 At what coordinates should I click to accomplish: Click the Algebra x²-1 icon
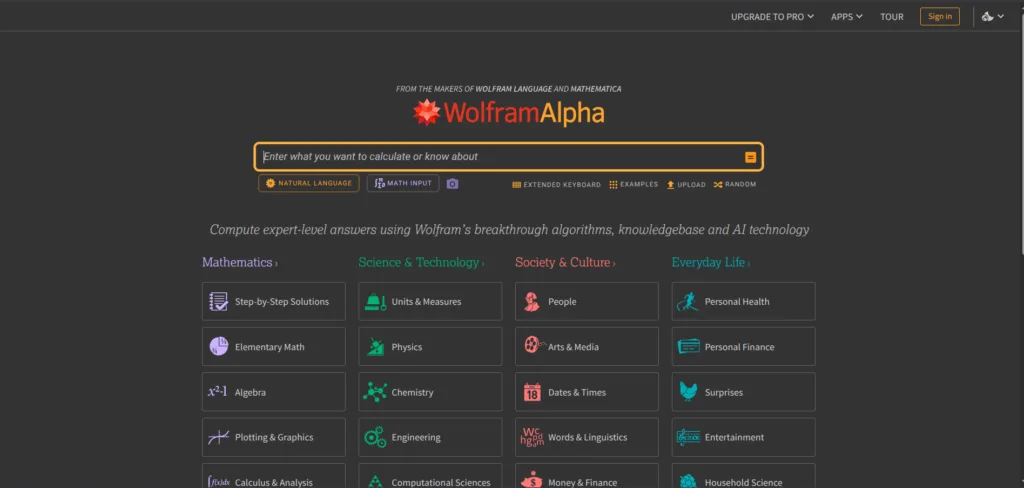pos(218,392)
